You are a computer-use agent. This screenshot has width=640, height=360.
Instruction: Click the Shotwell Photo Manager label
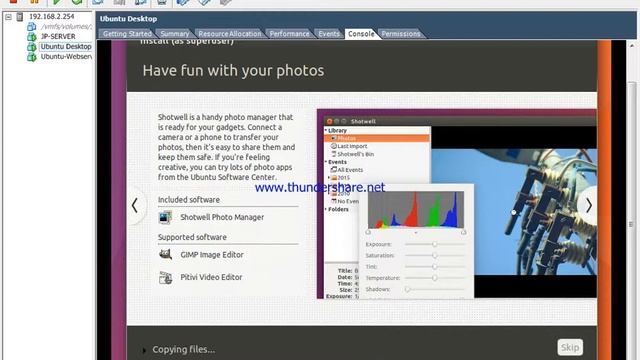click(x=222, y=217)
